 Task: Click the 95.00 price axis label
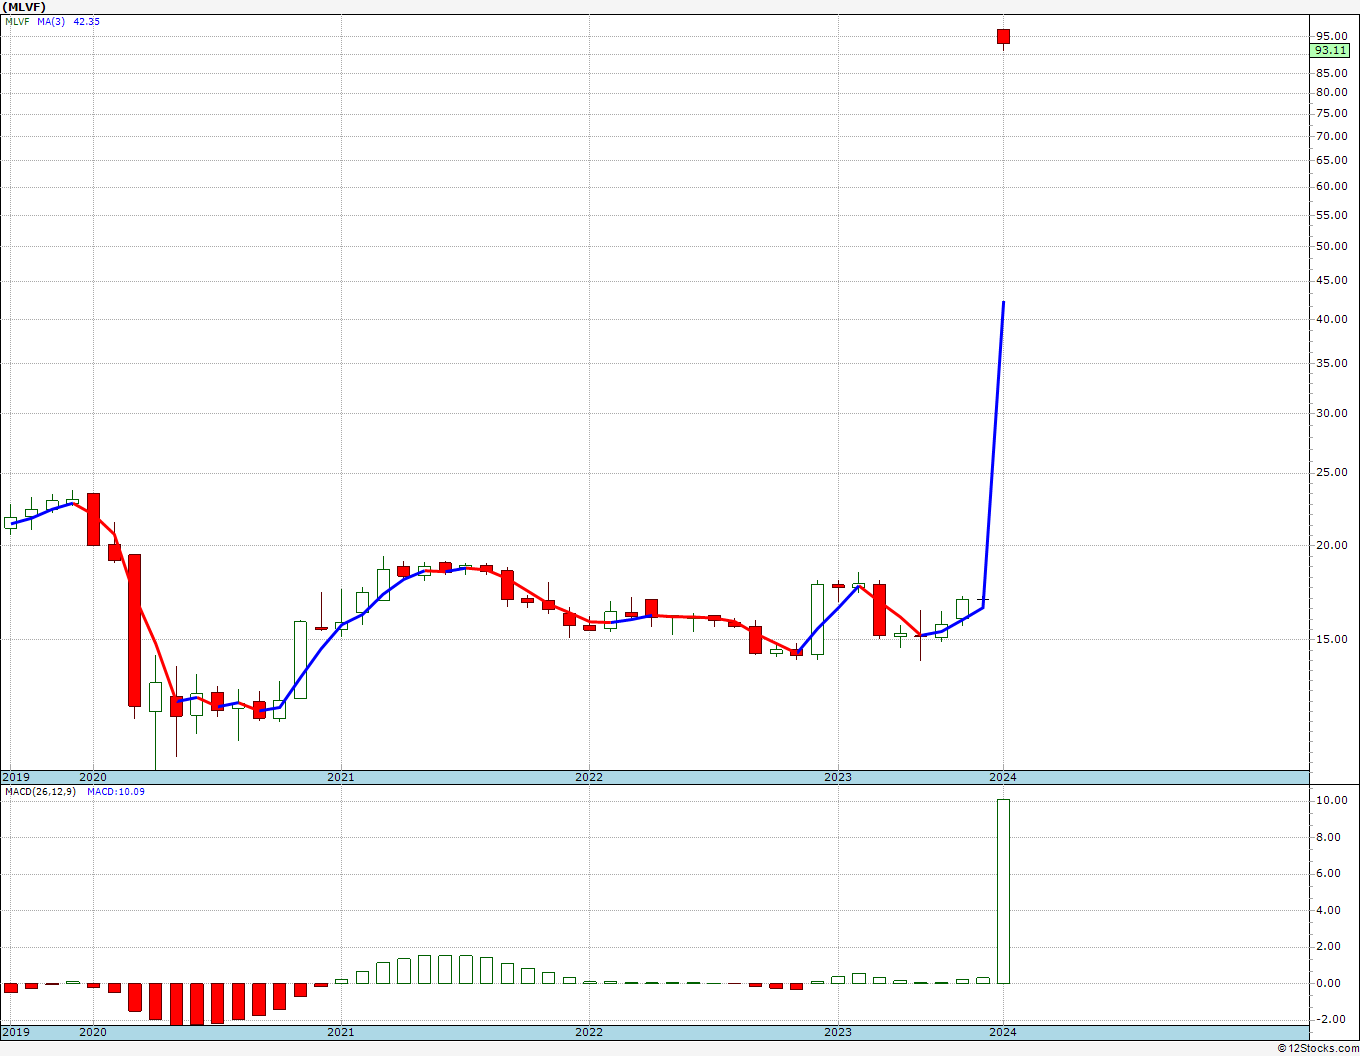1331,37
